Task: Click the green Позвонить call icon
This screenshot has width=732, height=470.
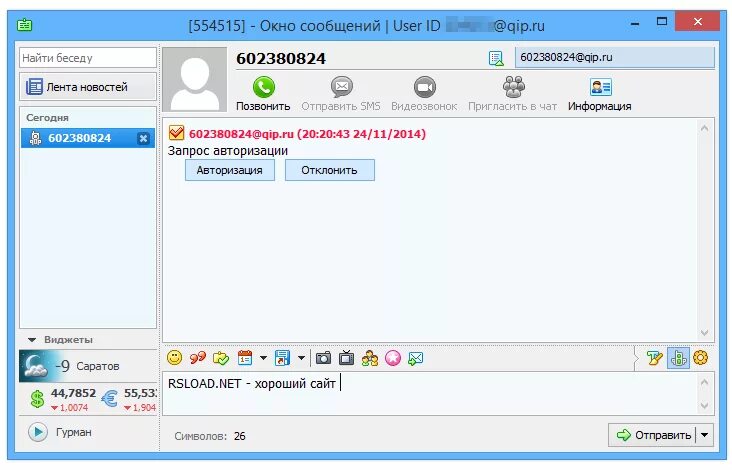Action: click(x=264, y=87)
